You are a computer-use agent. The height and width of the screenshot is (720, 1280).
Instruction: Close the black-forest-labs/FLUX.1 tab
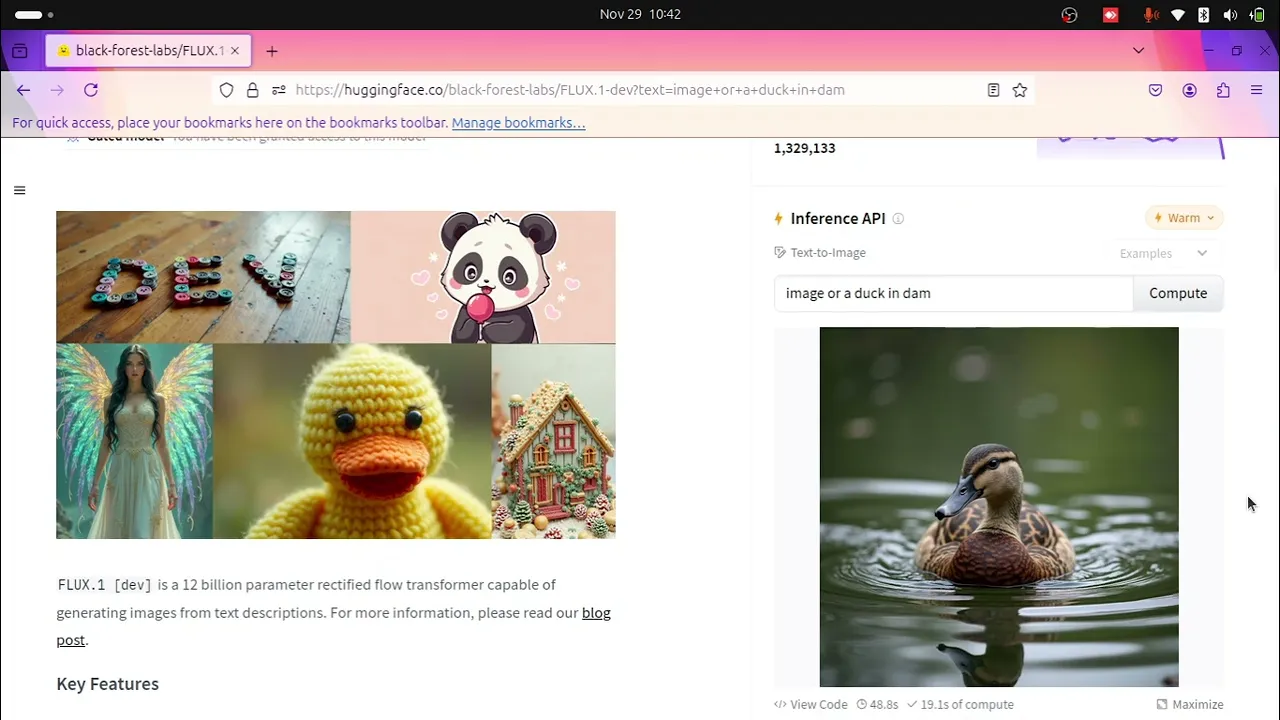[235, 50]
